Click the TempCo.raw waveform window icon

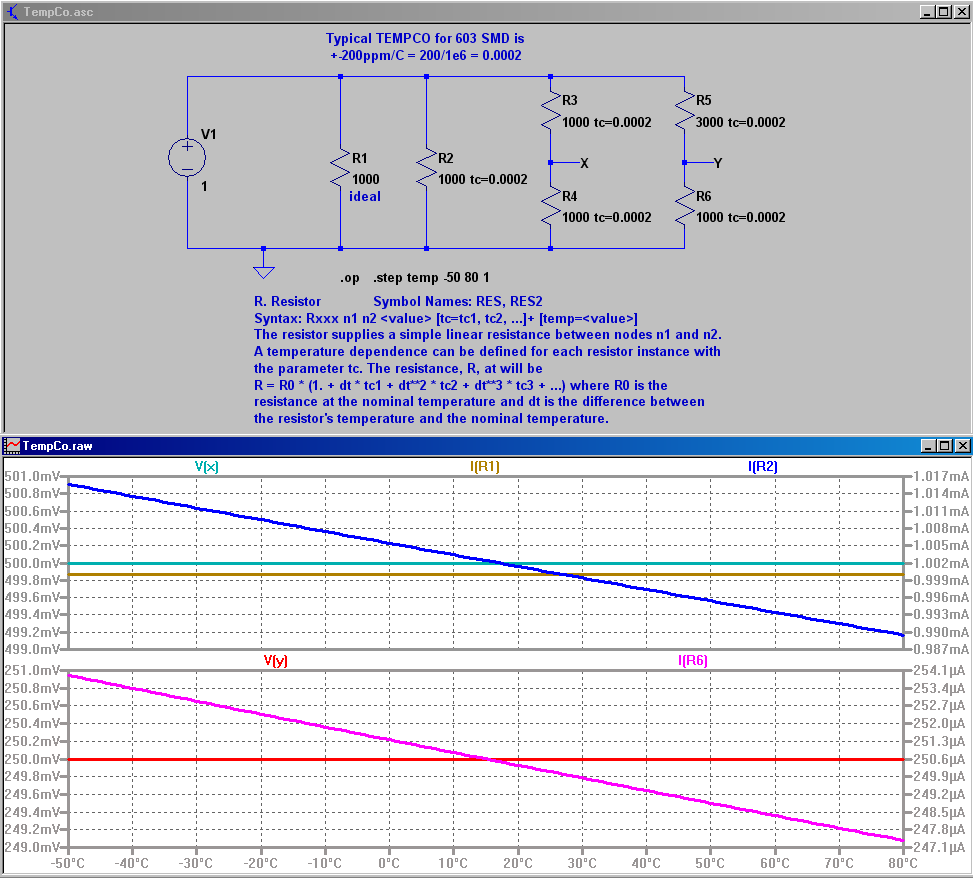(12, 446)
